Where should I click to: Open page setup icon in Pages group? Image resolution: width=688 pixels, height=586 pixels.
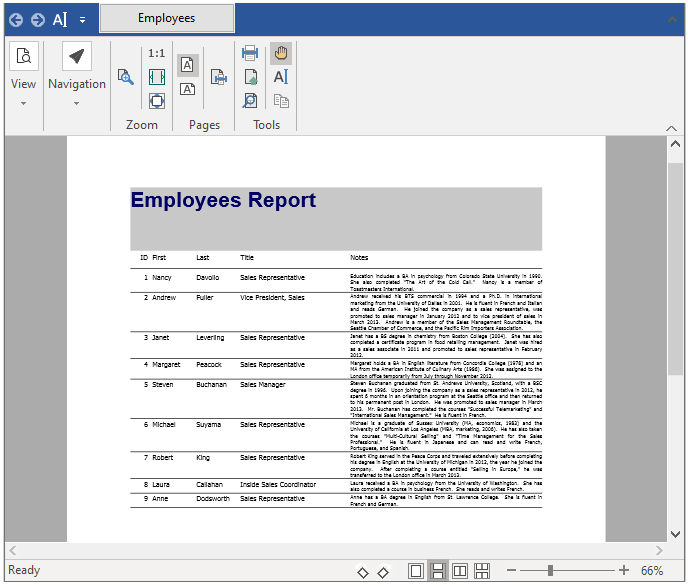pos(219,77)
